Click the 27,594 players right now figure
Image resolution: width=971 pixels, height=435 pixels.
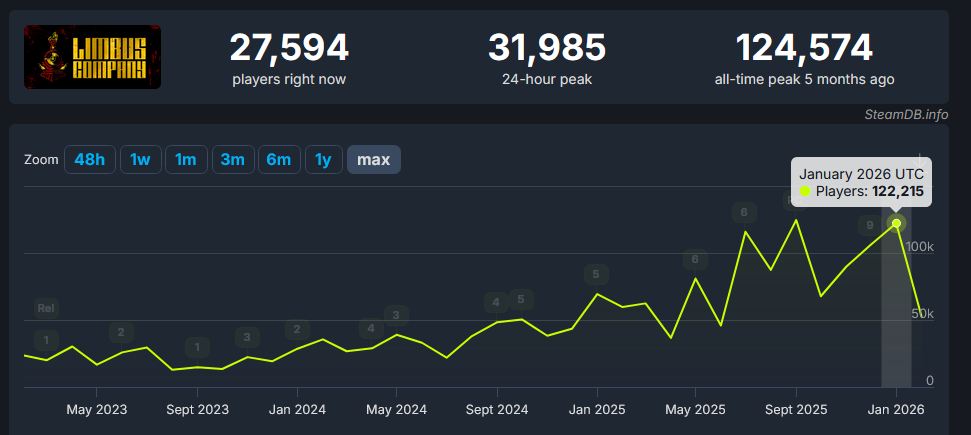[x=289, y=48]
